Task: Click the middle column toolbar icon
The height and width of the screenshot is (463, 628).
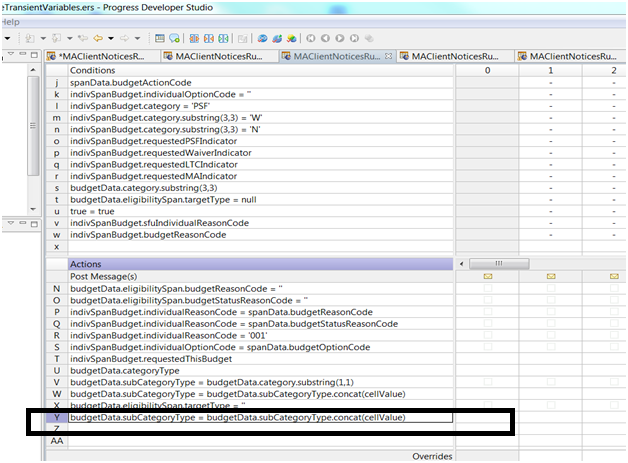Action: (209, 38)
